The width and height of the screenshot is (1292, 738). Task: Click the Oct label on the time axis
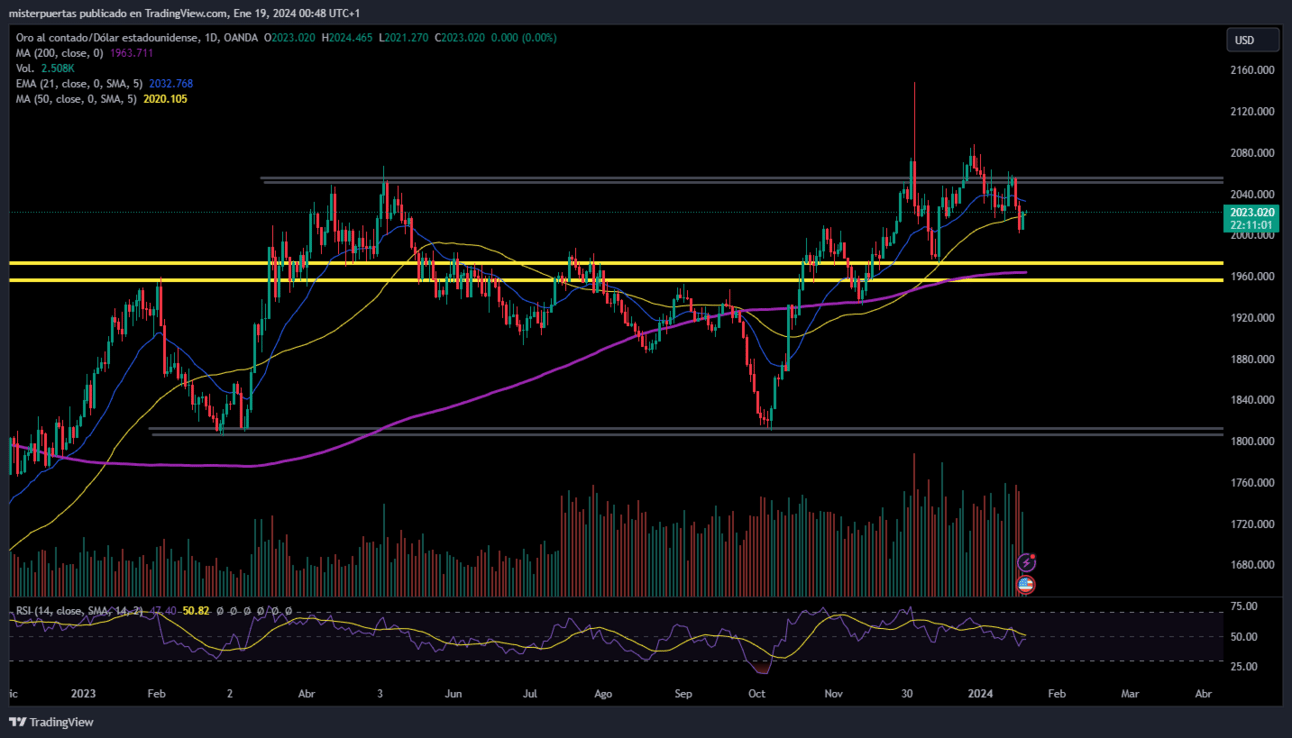point(757,693)
